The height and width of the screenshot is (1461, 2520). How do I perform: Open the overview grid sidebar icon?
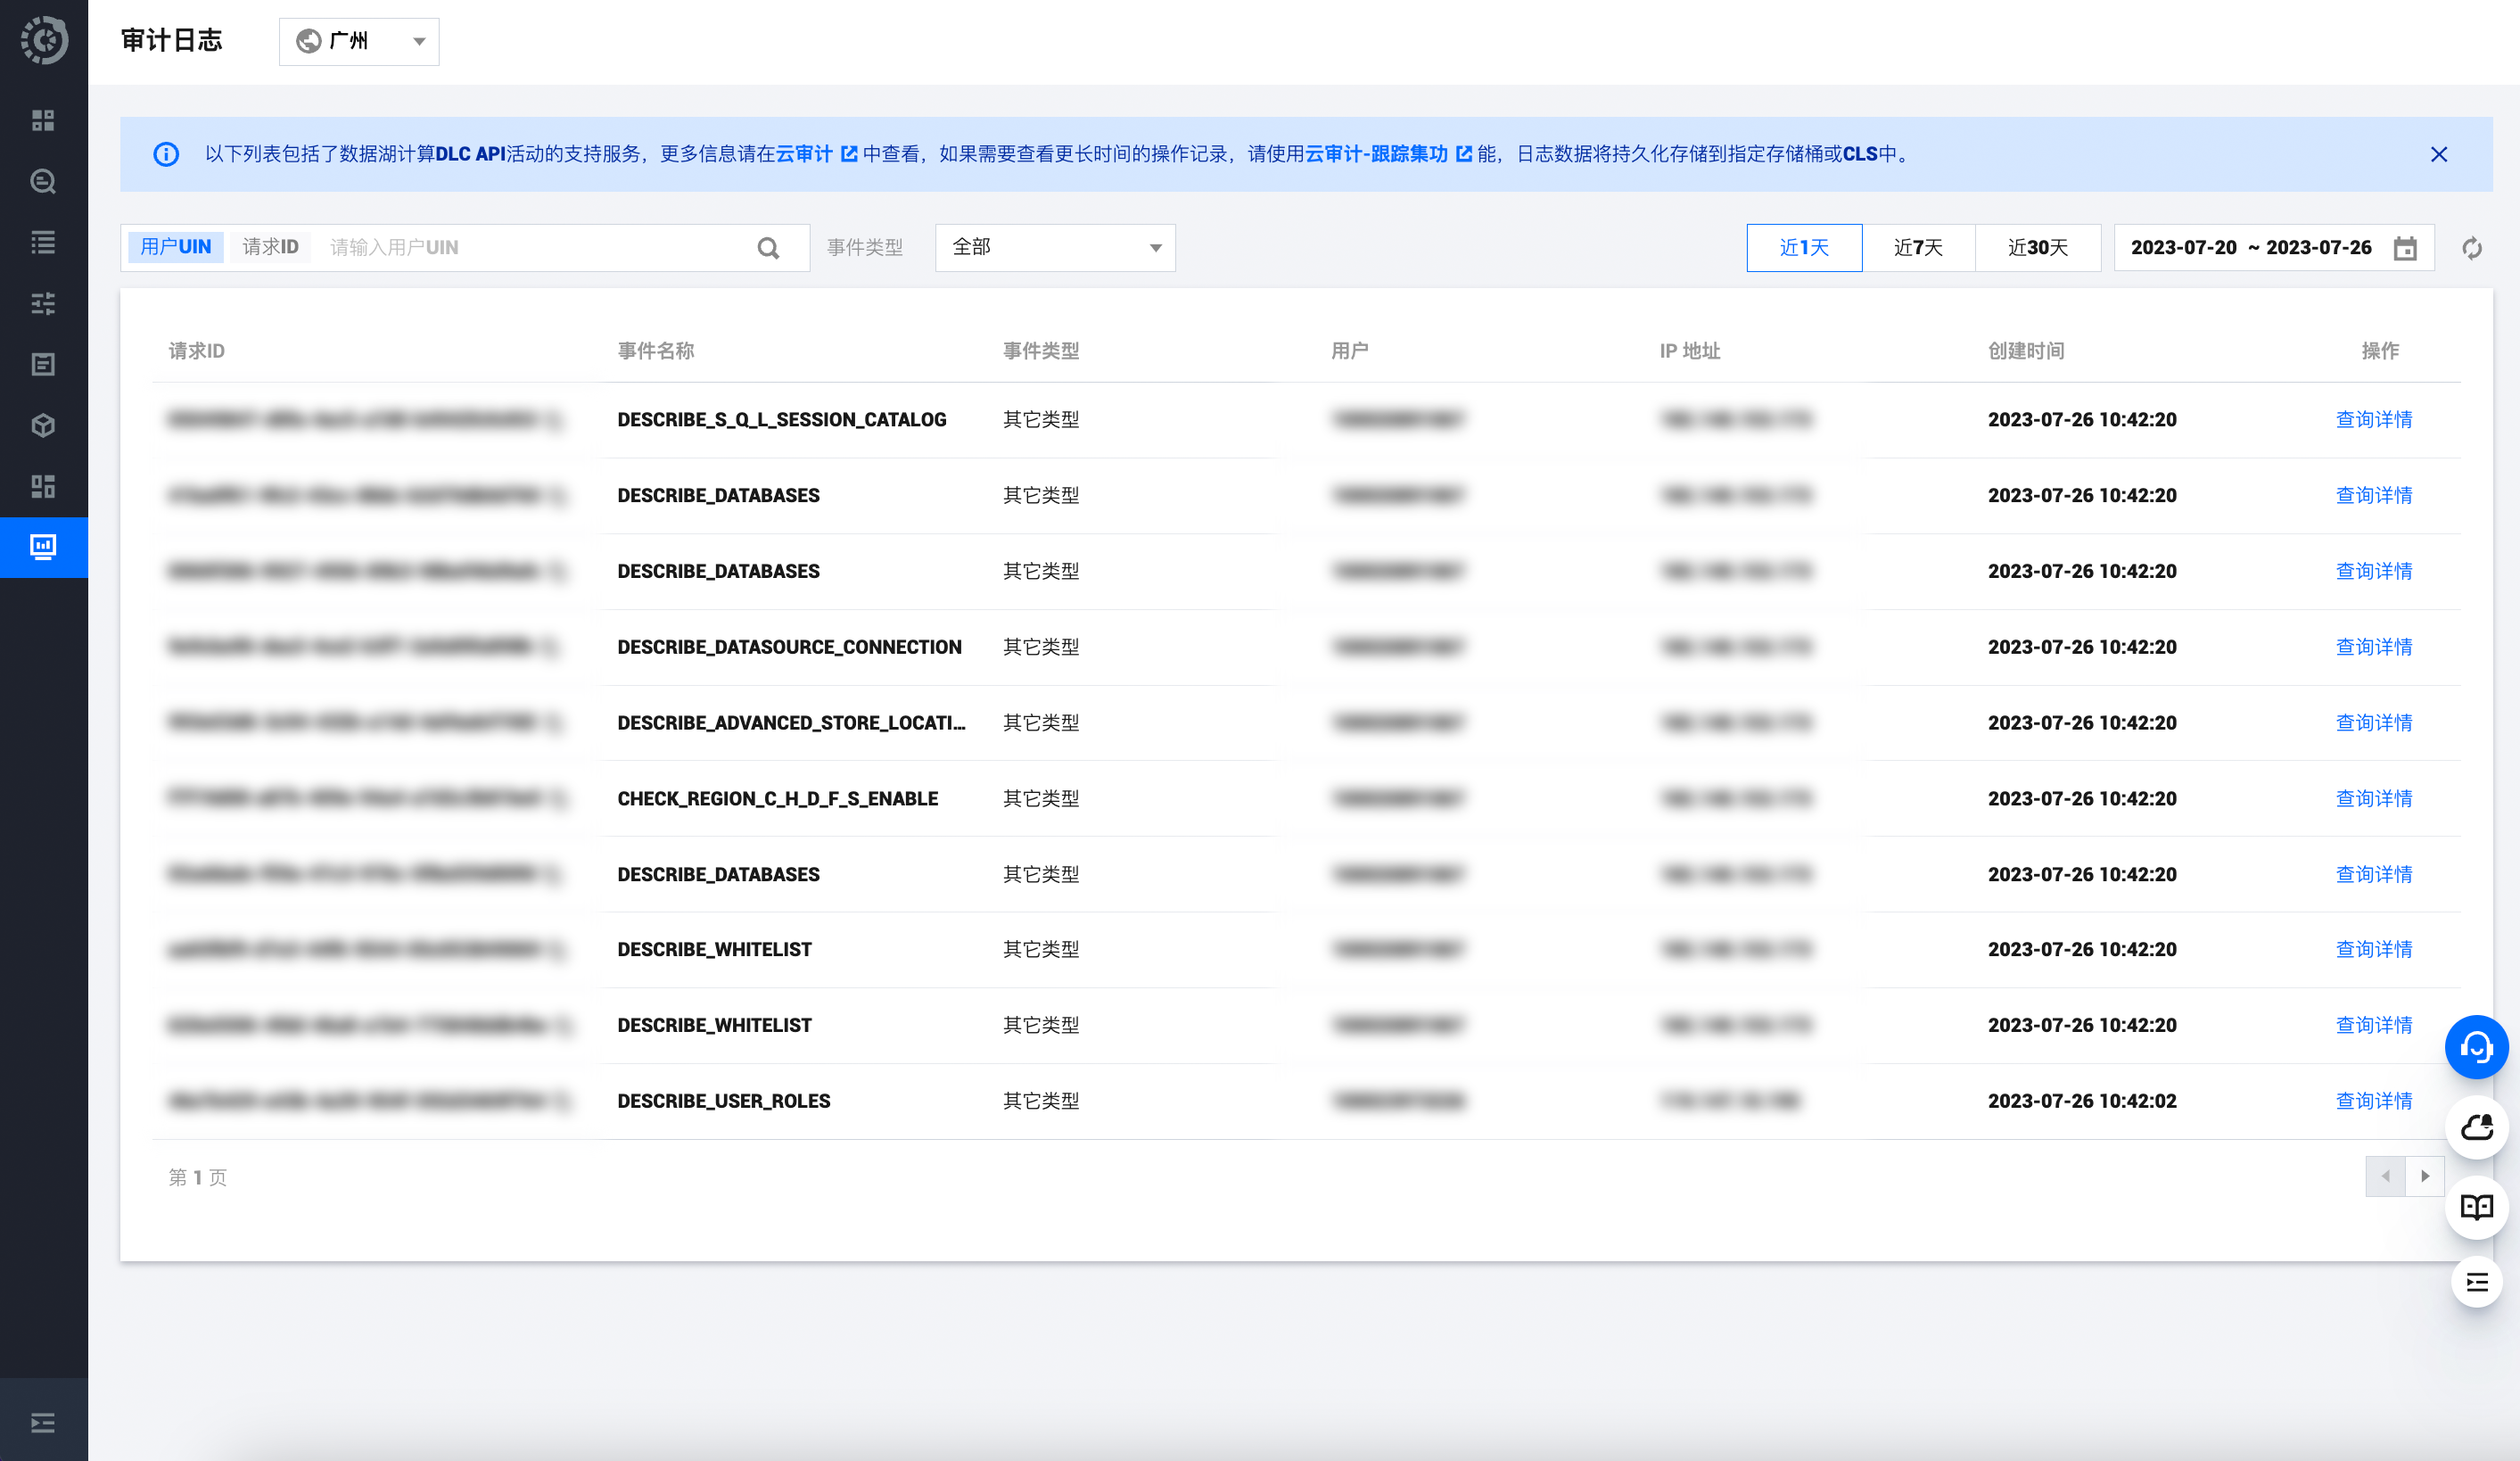[x=43, y=120]
